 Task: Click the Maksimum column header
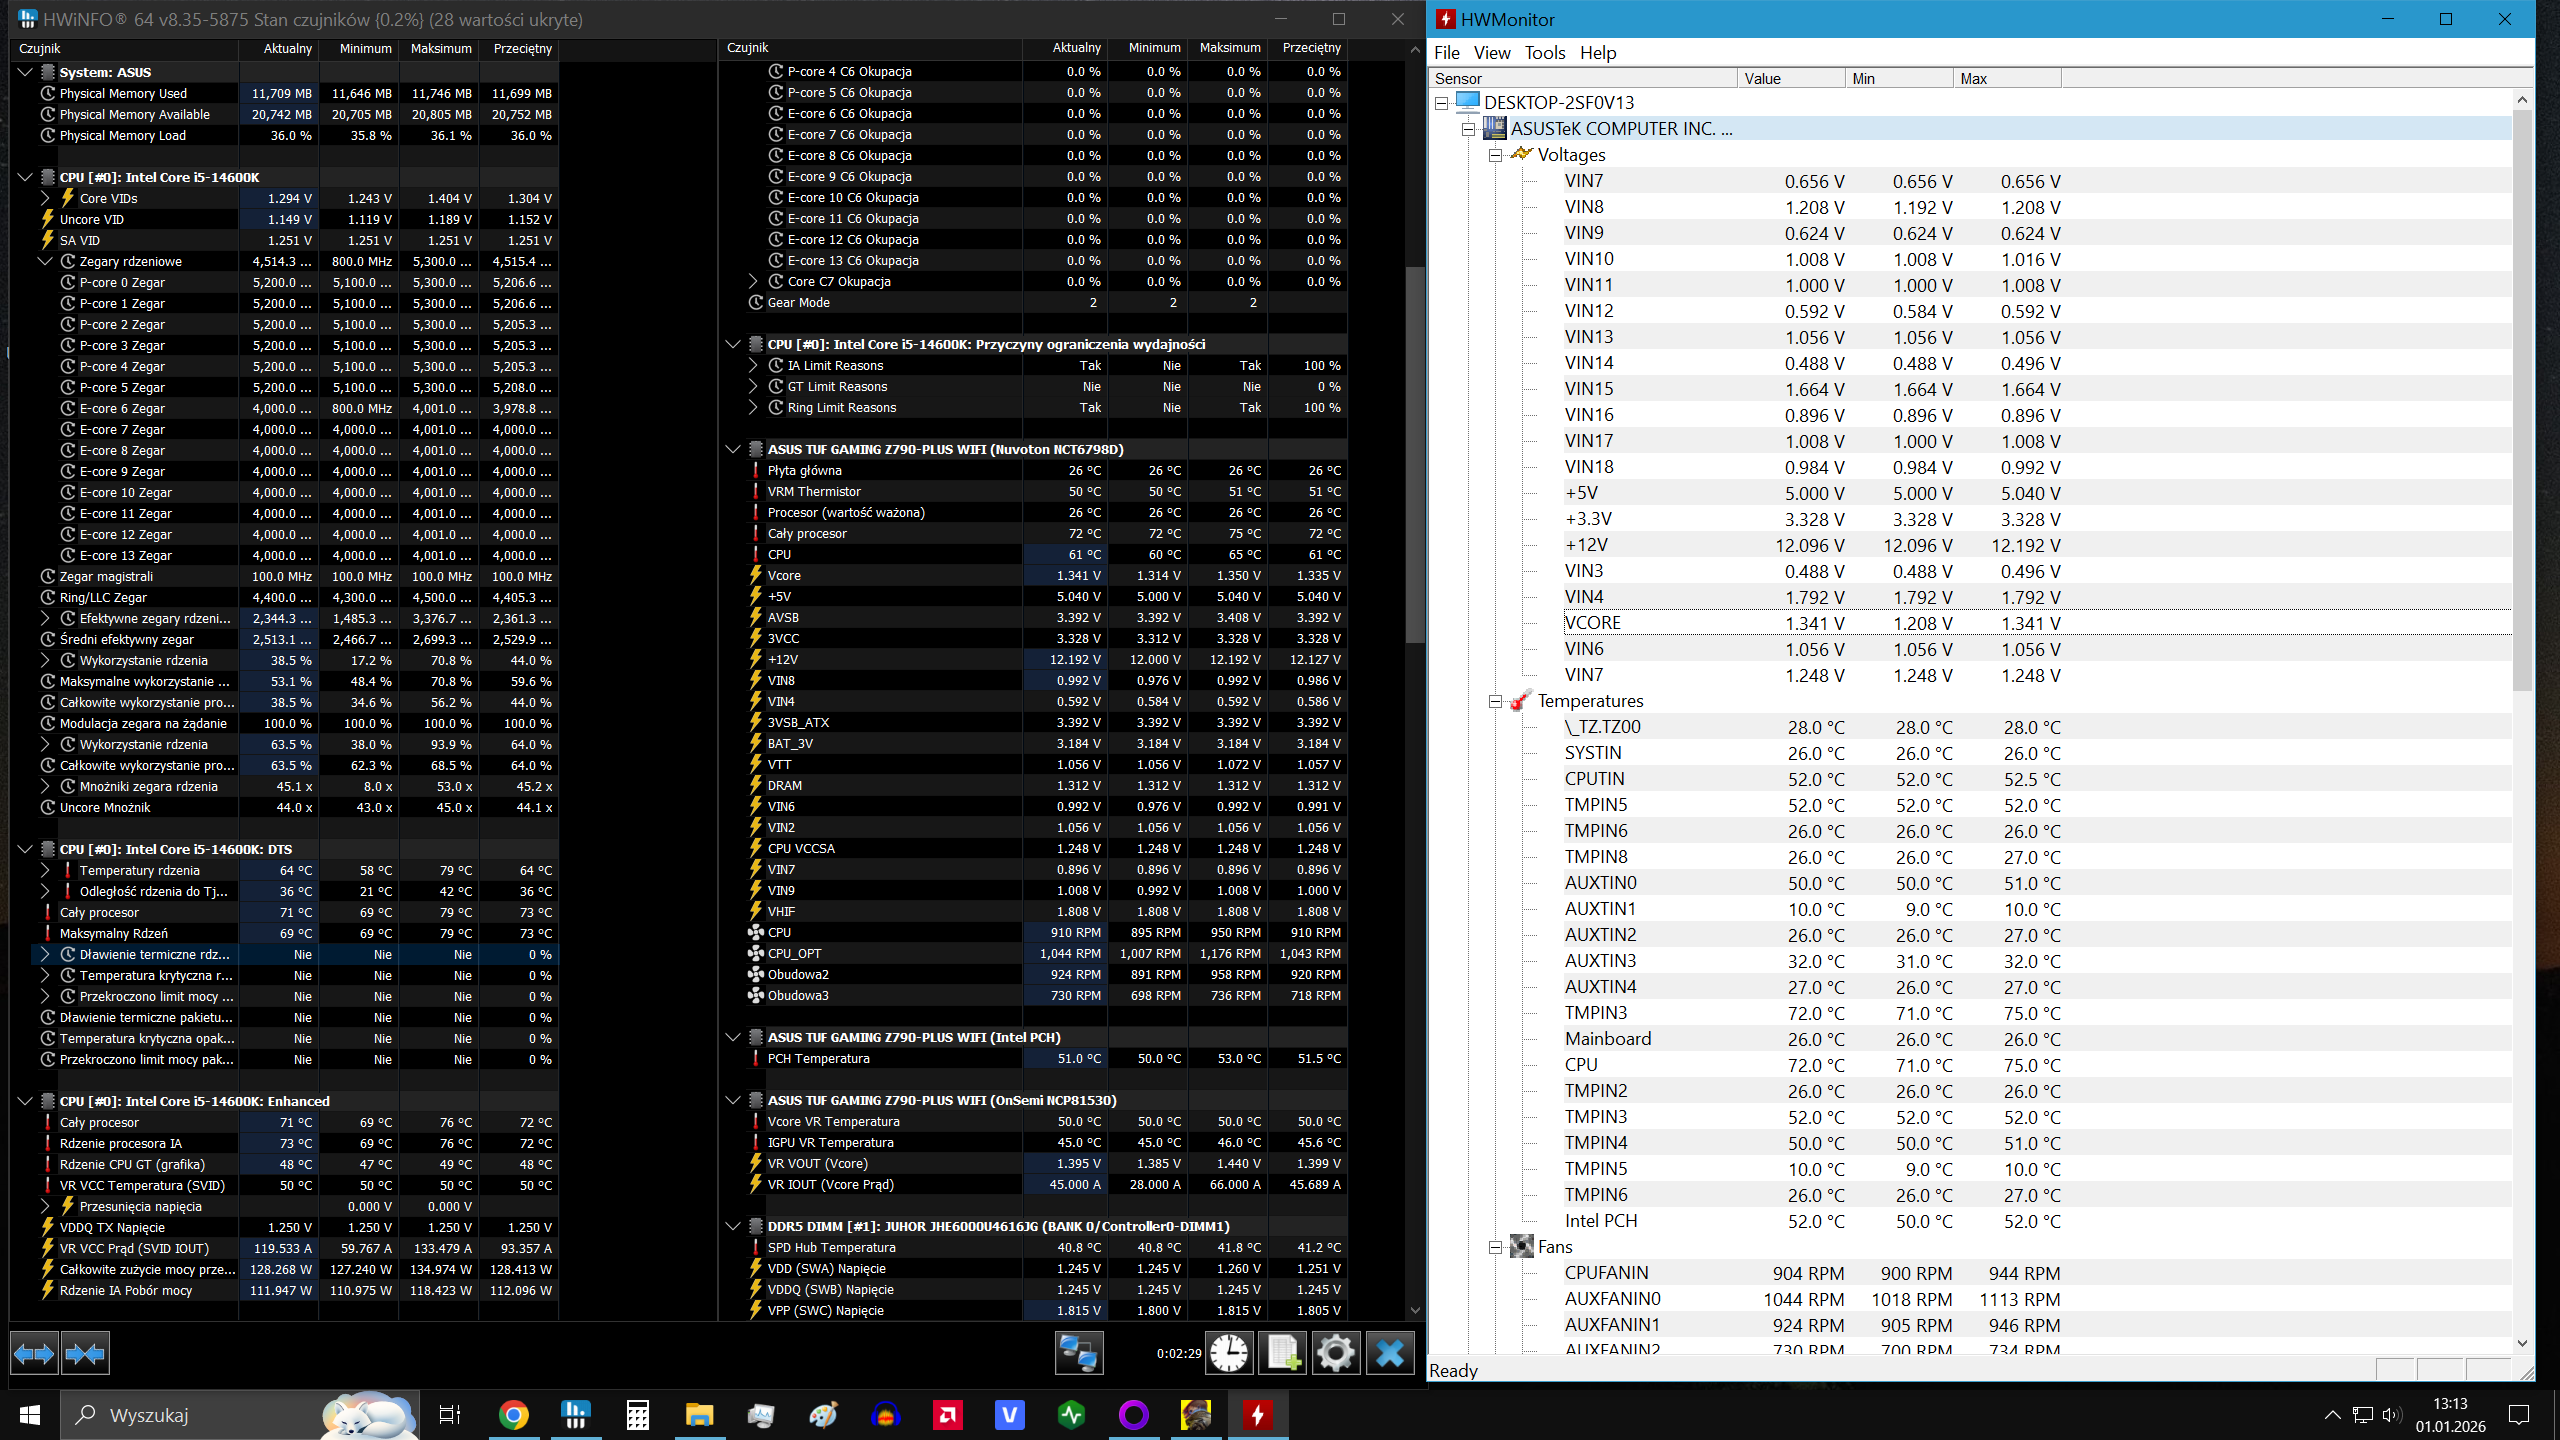(x=440, y=48)
